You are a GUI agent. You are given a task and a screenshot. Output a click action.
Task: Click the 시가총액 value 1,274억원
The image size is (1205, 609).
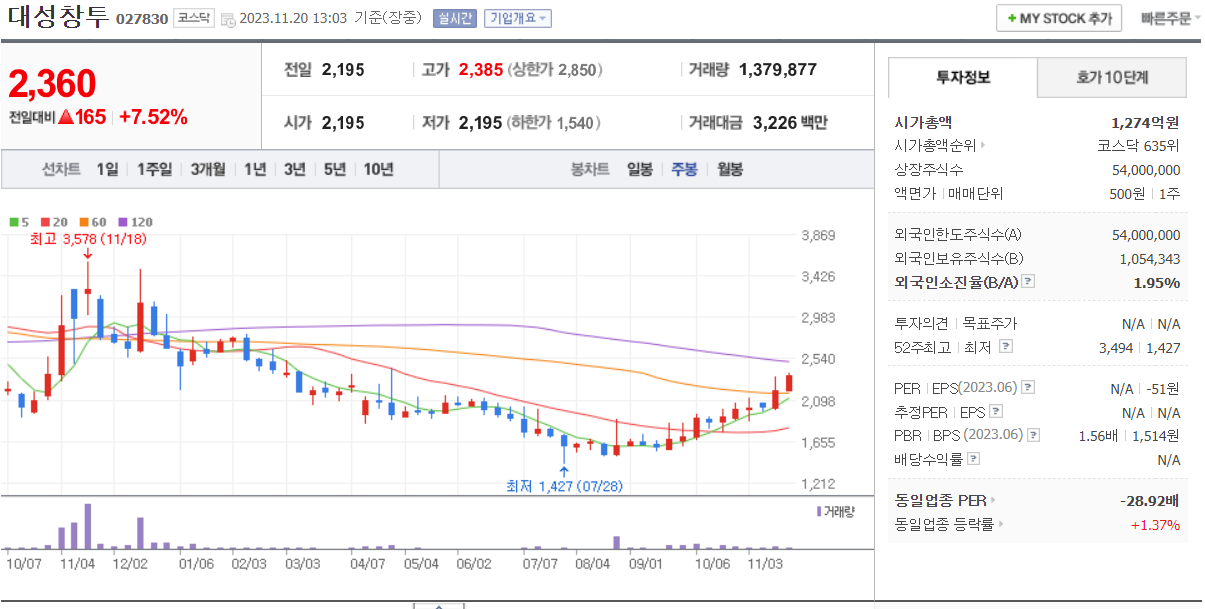click(x=1145, y=123)
